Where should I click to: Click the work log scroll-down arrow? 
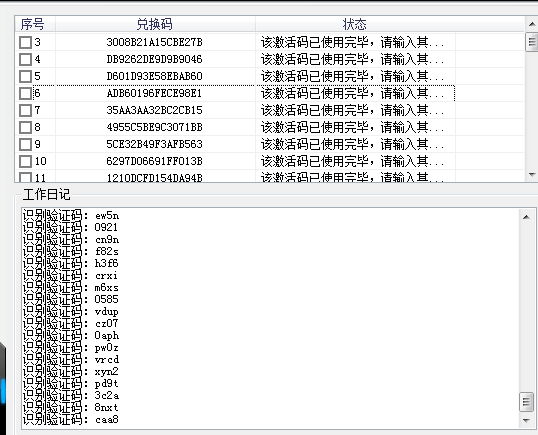pyautogui.click(x=526, y=420)
